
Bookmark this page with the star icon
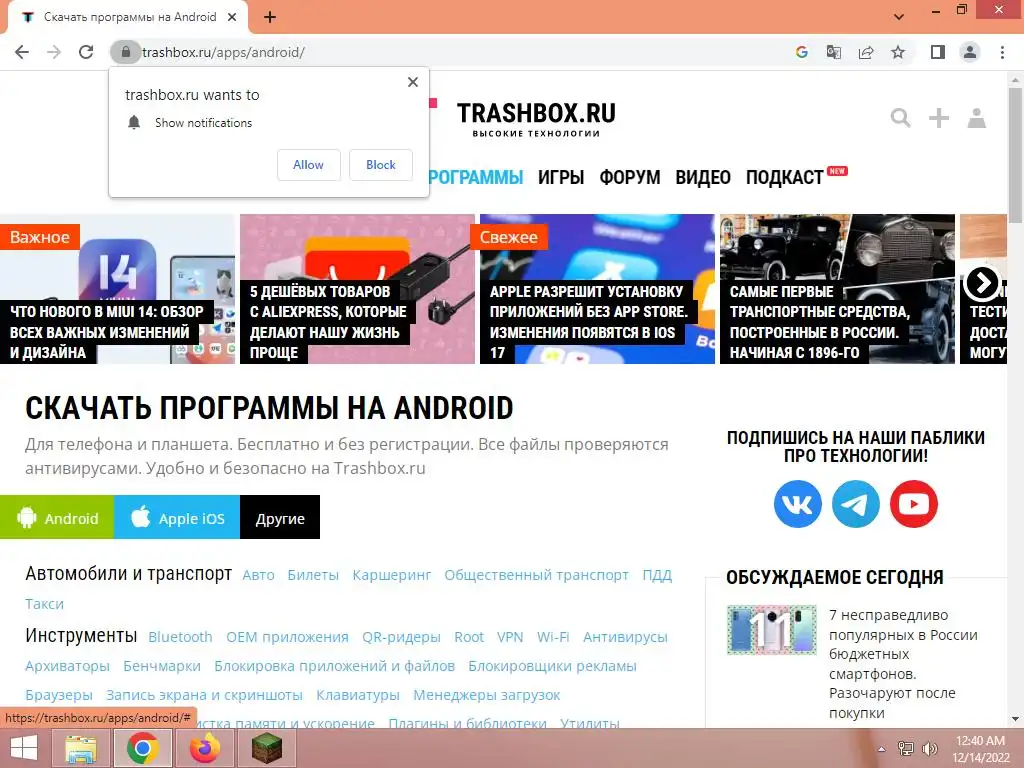[x=898, y=52]
